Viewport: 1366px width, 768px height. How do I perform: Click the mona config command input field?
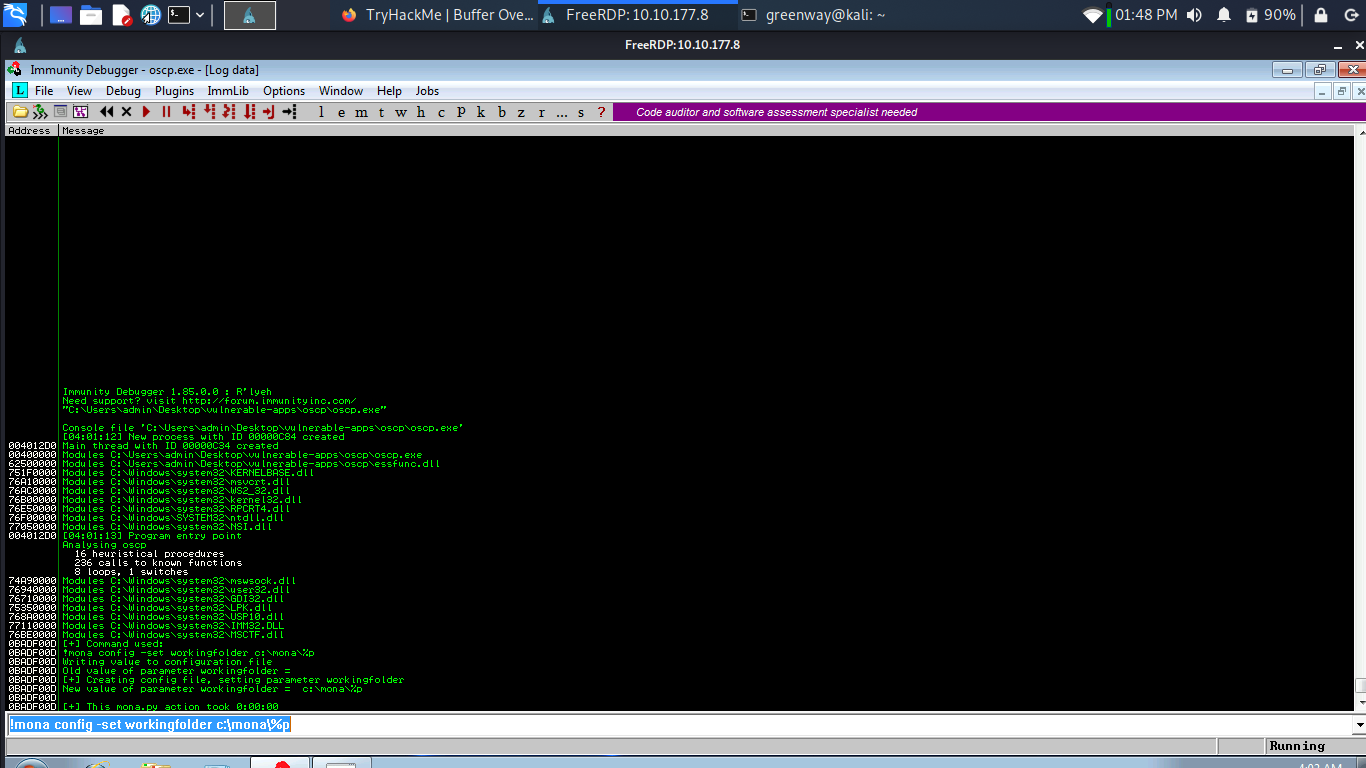click(150, 723)
